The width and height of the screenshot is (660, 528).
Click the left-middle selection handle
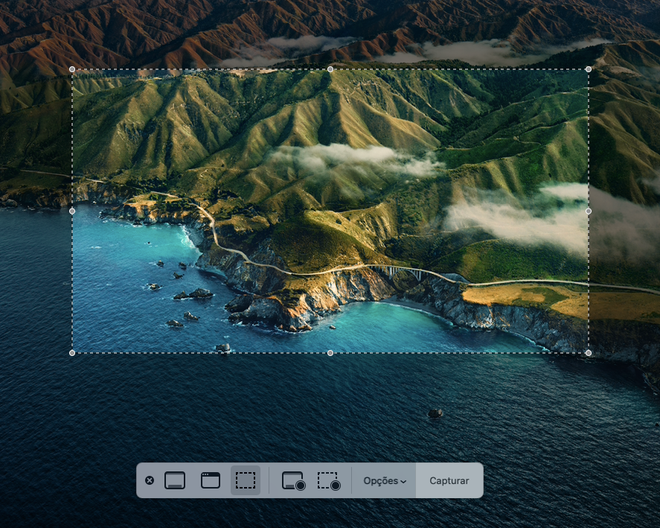coord(72,211)
